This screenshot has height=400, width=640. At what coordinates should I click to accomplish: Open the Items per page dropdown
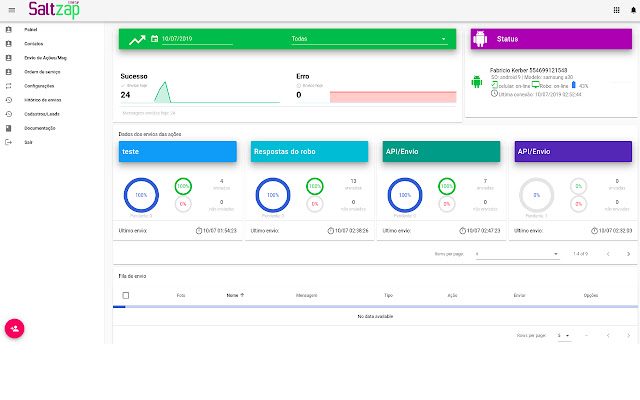pos(517,254)
